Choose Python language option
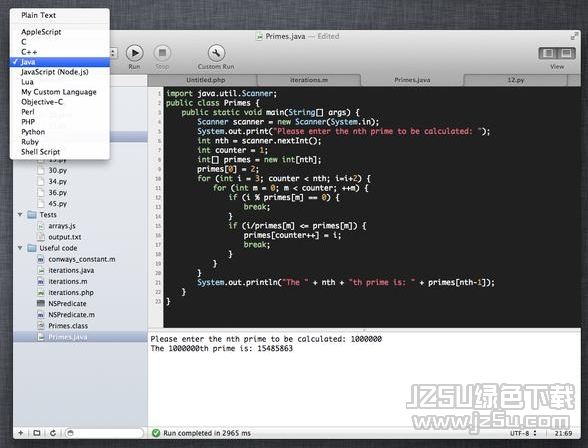588x448 pixels. point(33,132)
